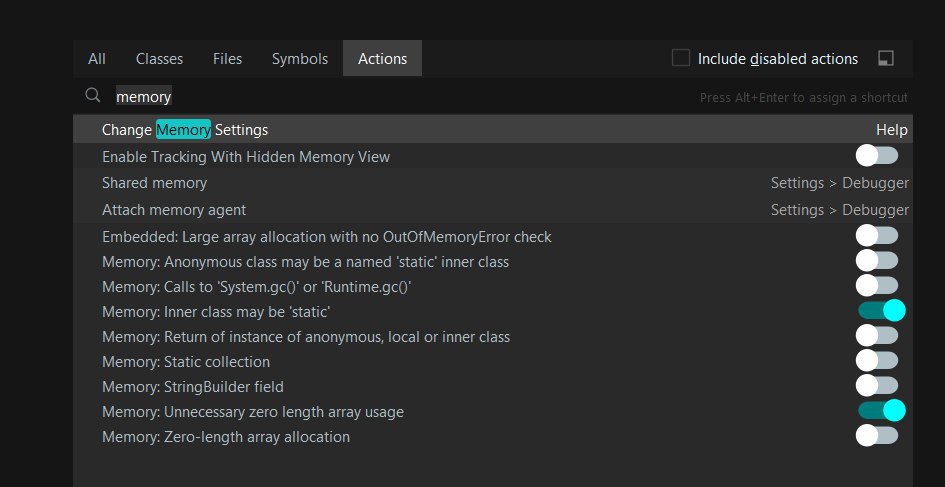Toggle Enable Tracking With Hidden Memory View
The image size is (945, 487).
tap(877, 156)
